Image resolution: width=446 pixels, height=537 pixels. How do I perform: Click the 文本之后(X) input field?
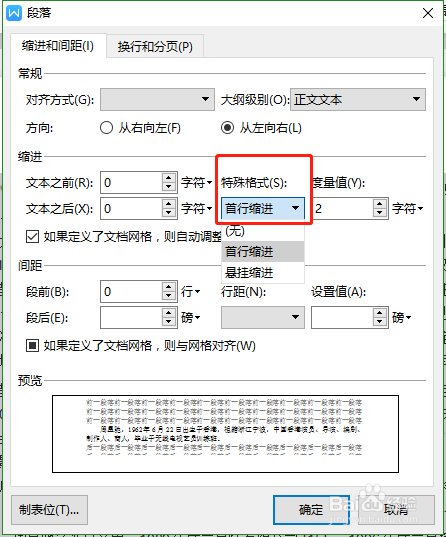point(131,209)
